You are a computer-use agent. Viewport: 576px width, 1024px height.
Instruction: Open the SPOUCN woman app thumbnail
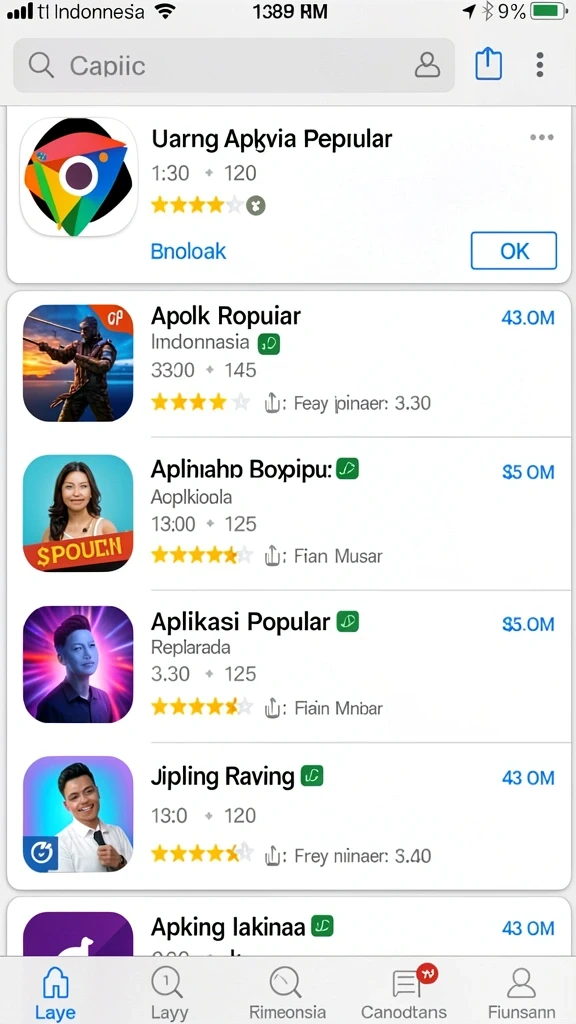78,513
